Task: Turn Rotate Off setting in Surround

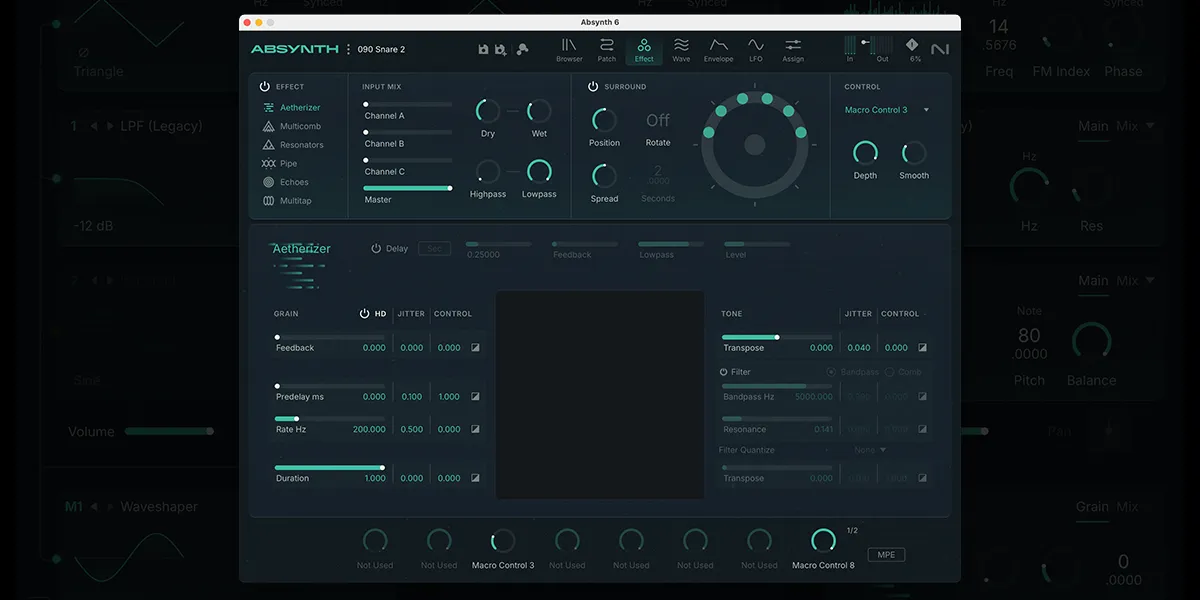Action: tap(657, 120)
